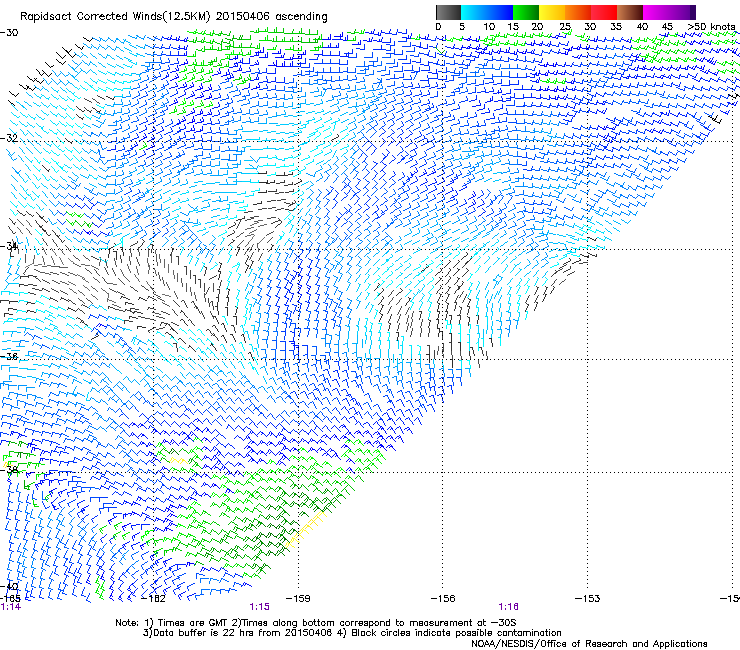Image resolution: width=740 pixels, height=650 pixels.
Task: Click the '>50 knots' legend label
Action: pos(711,27)
